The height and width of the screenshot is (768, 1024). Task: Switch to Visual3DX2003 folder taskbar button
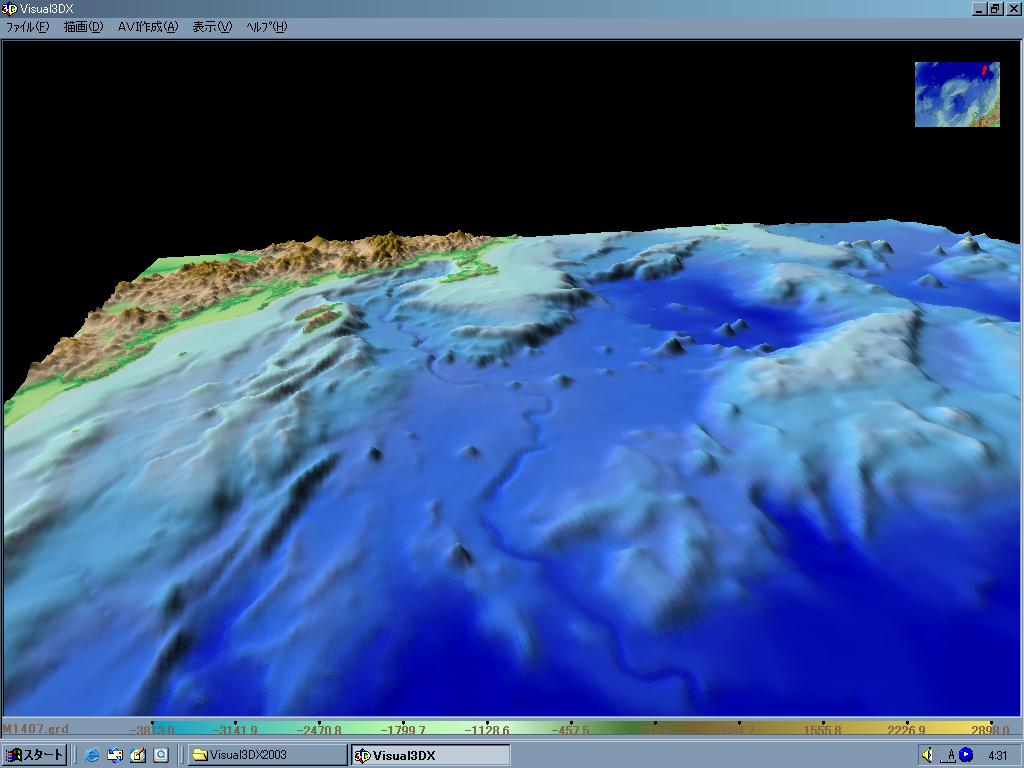tap(266, 755)
